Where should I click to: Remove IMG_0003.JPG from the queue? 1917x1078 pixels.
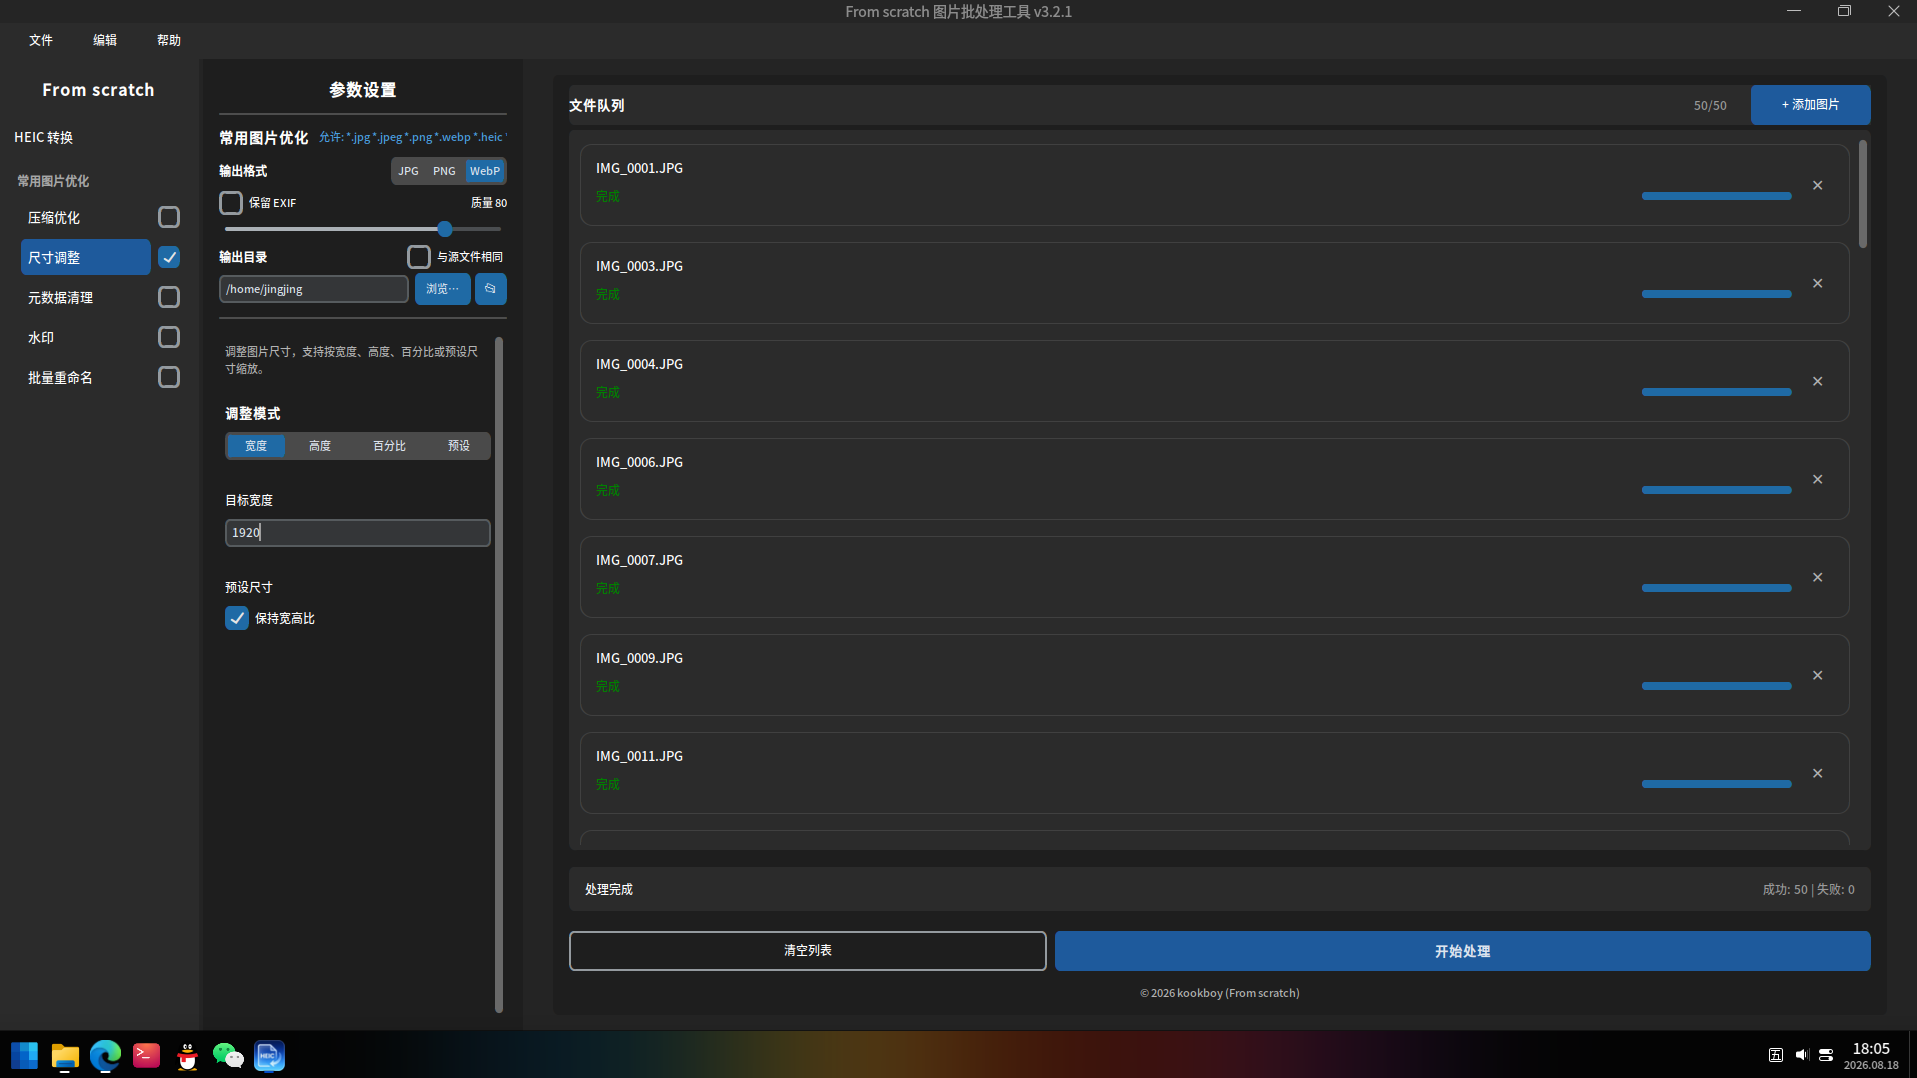click(1817, 284)
